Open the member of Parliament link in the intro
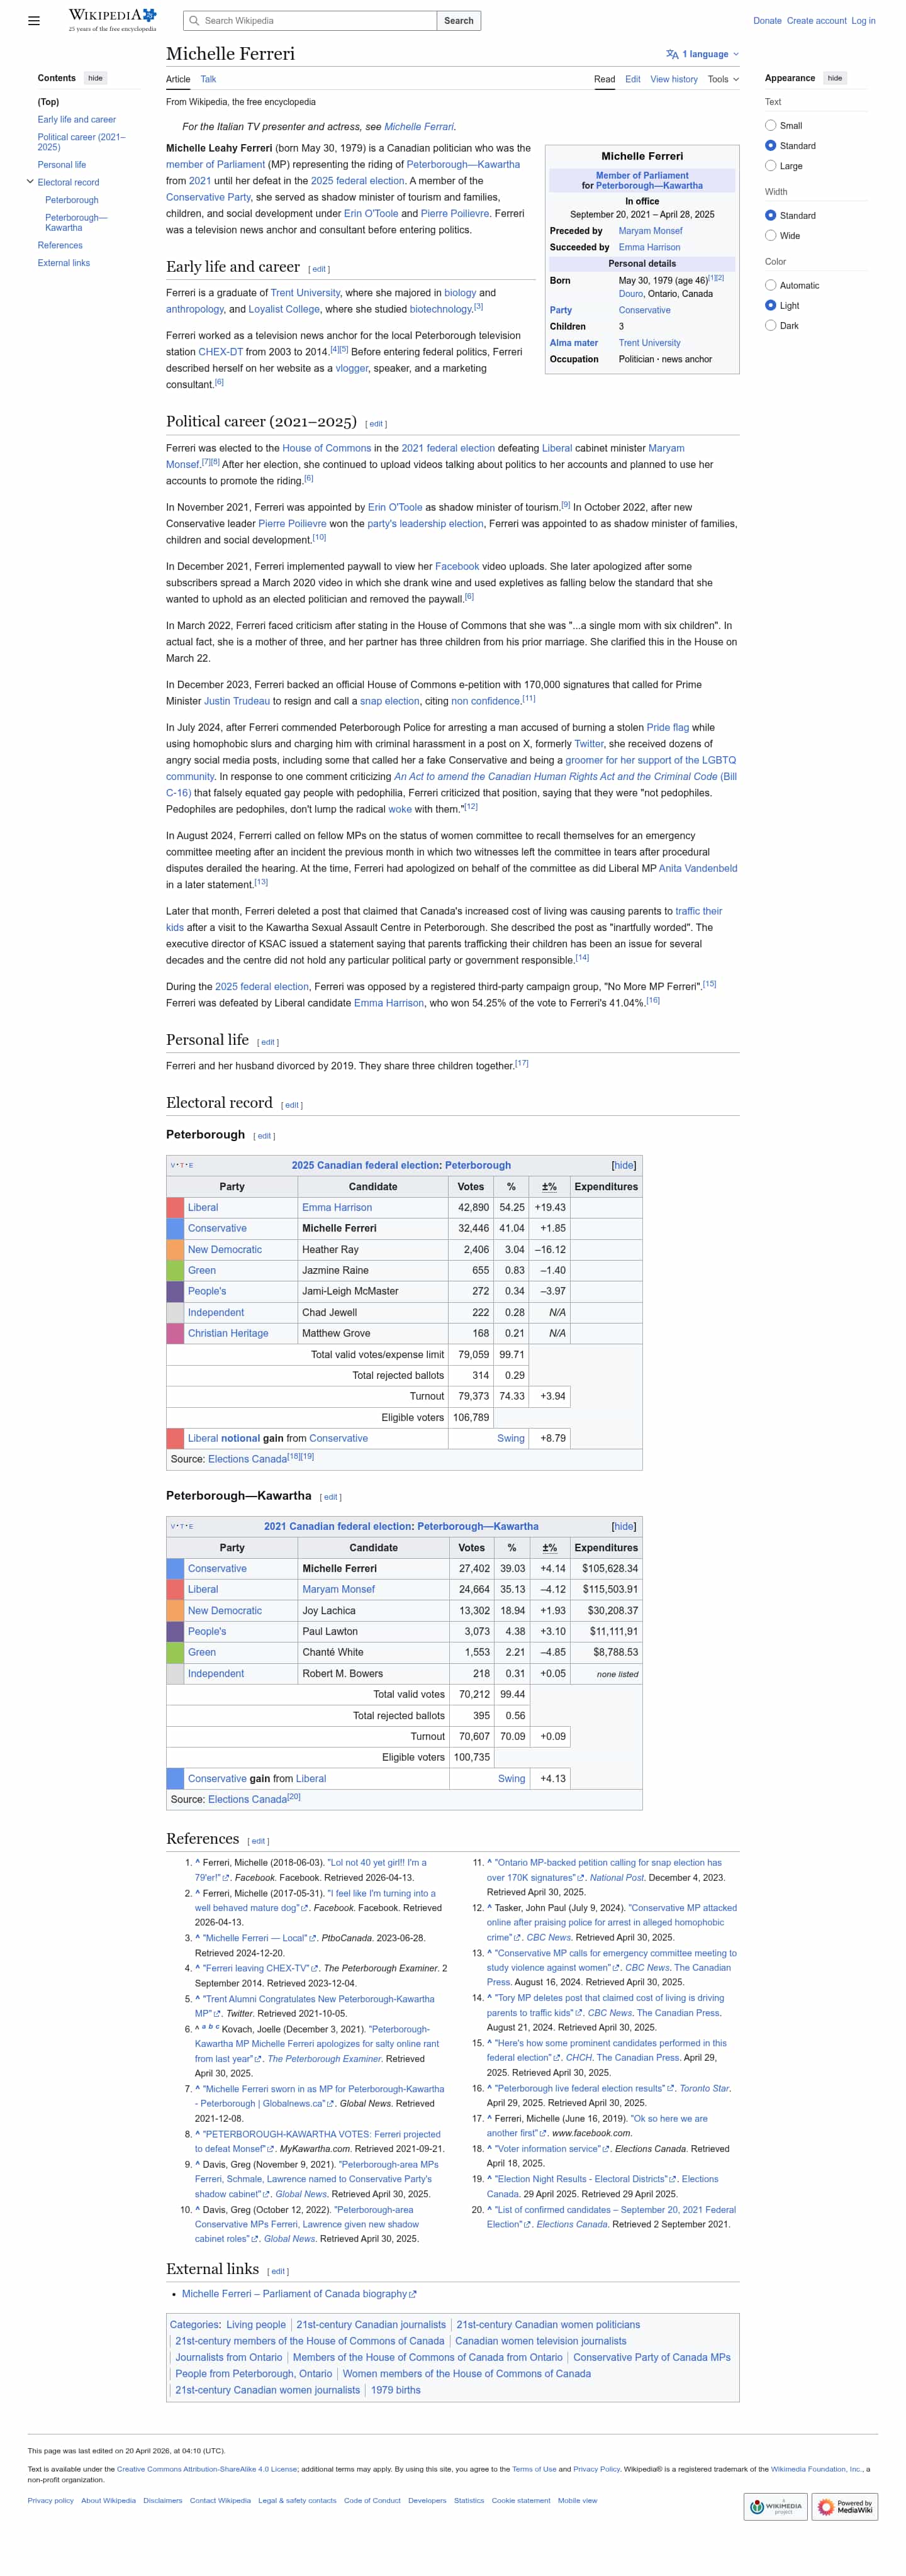 pos(215,165)
